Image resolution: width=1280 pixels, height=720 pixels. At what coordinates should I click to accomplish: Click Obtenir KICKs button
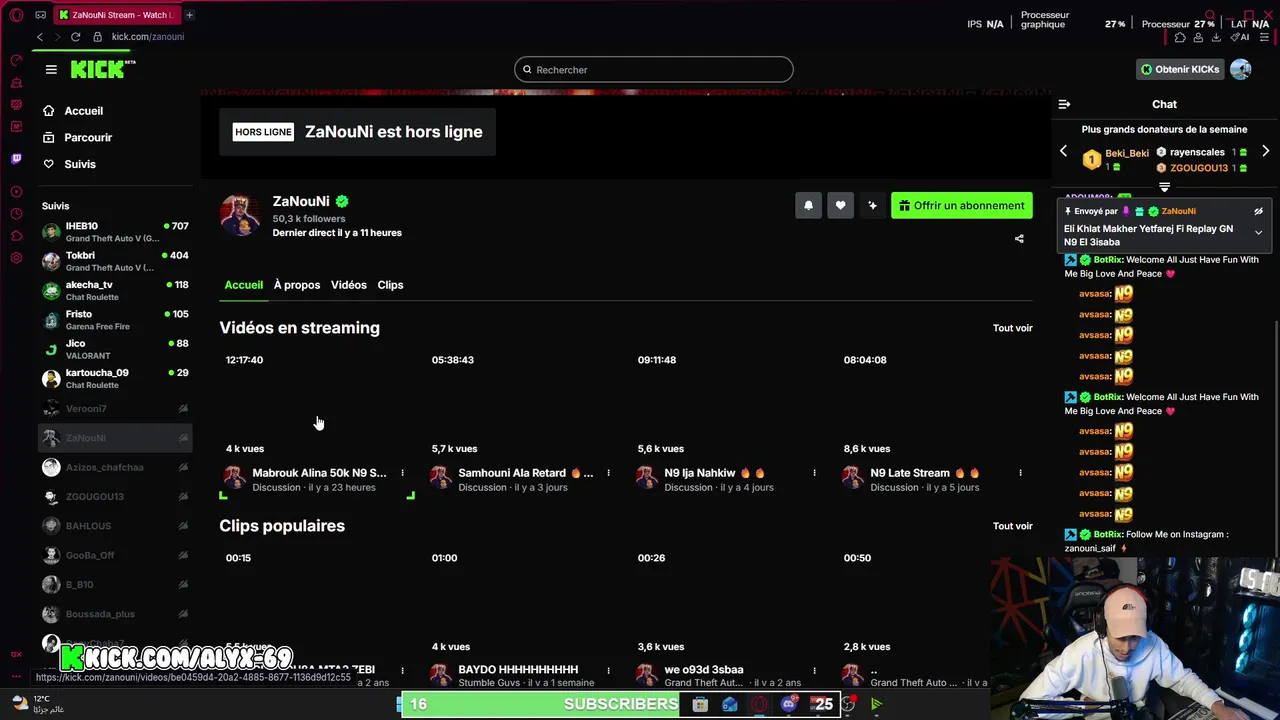pos(1180,69)
